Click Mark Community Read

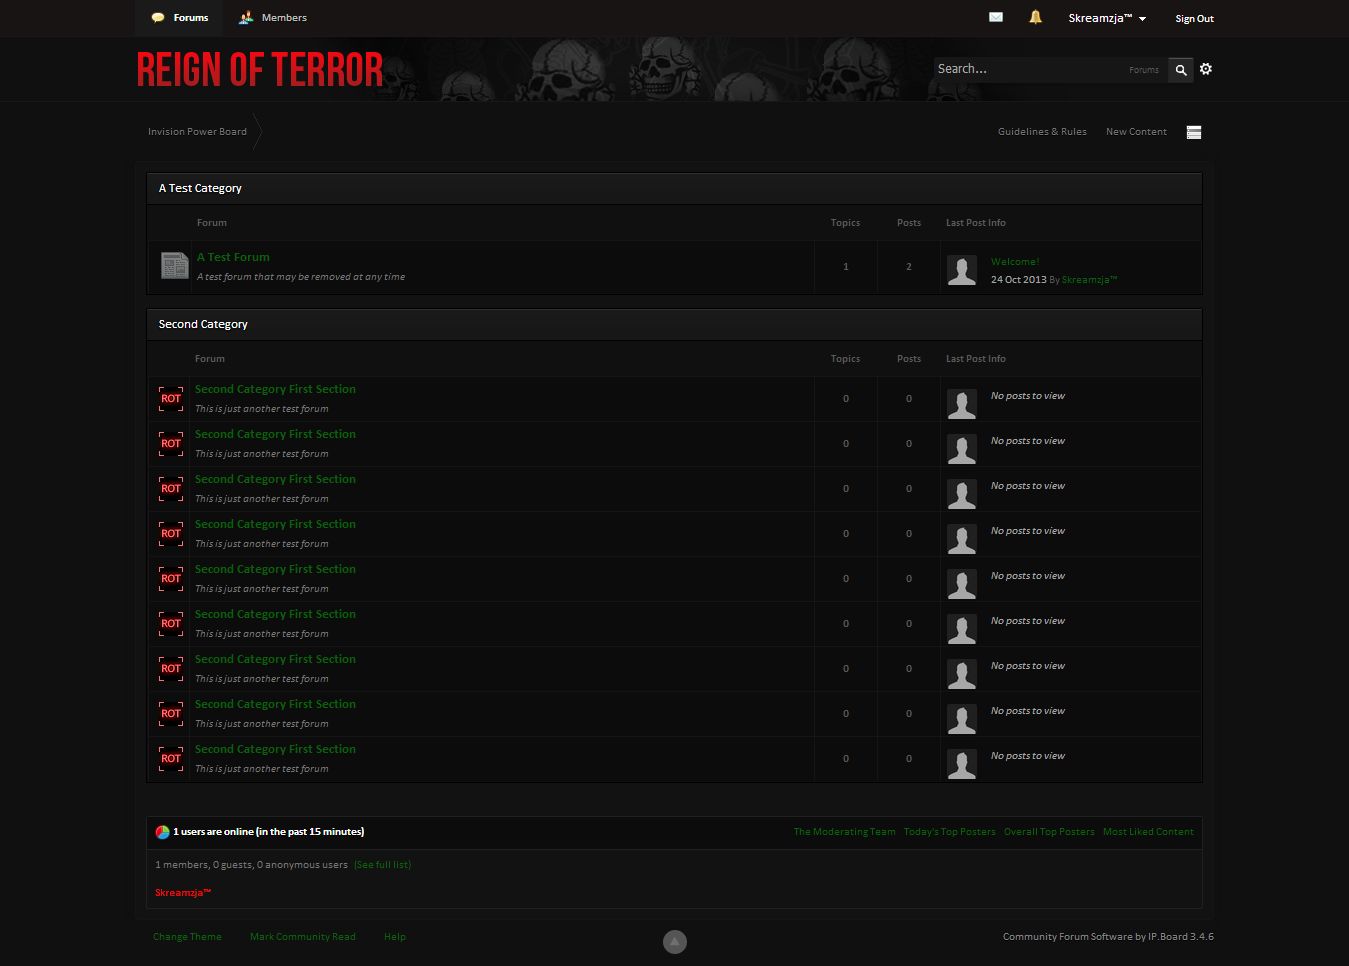(302, 937)
